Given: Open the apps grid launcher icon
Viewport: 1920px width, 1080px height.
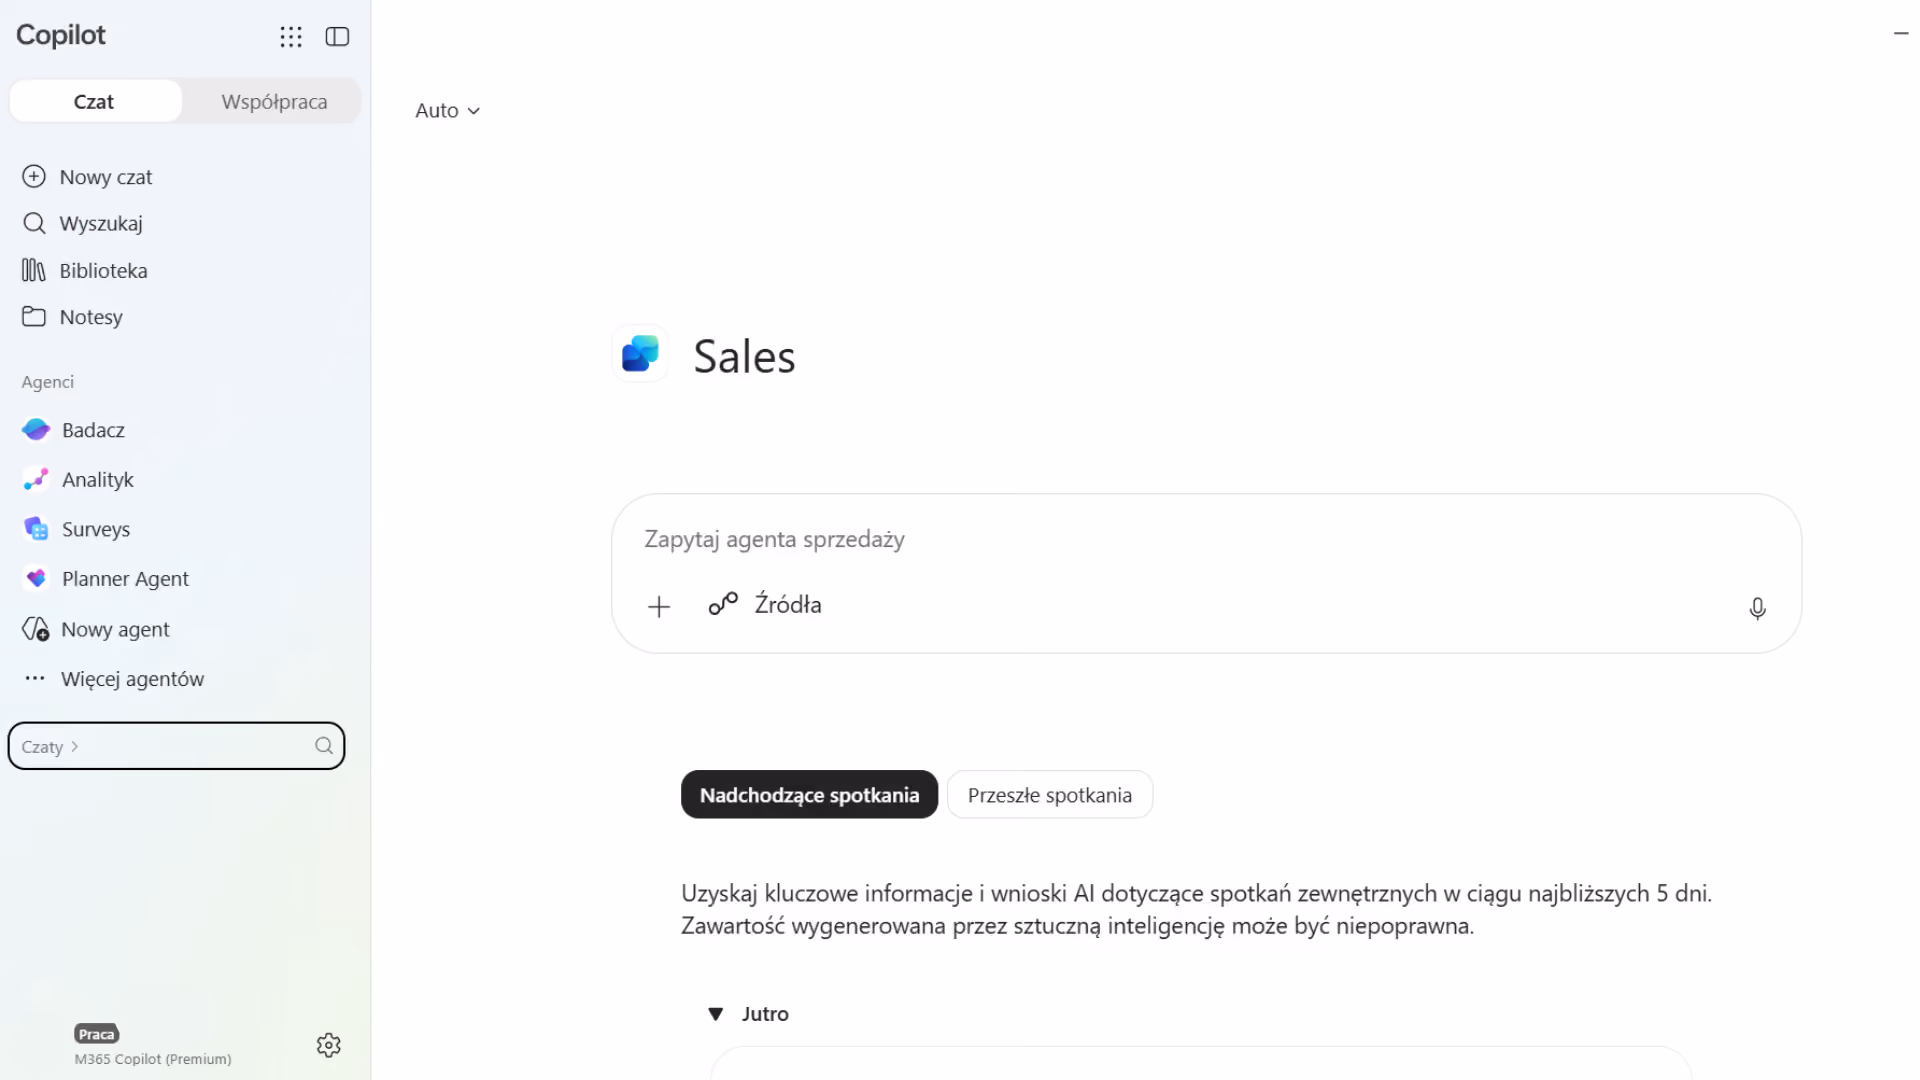Looking at the screenshot, I should coord(291,37).
